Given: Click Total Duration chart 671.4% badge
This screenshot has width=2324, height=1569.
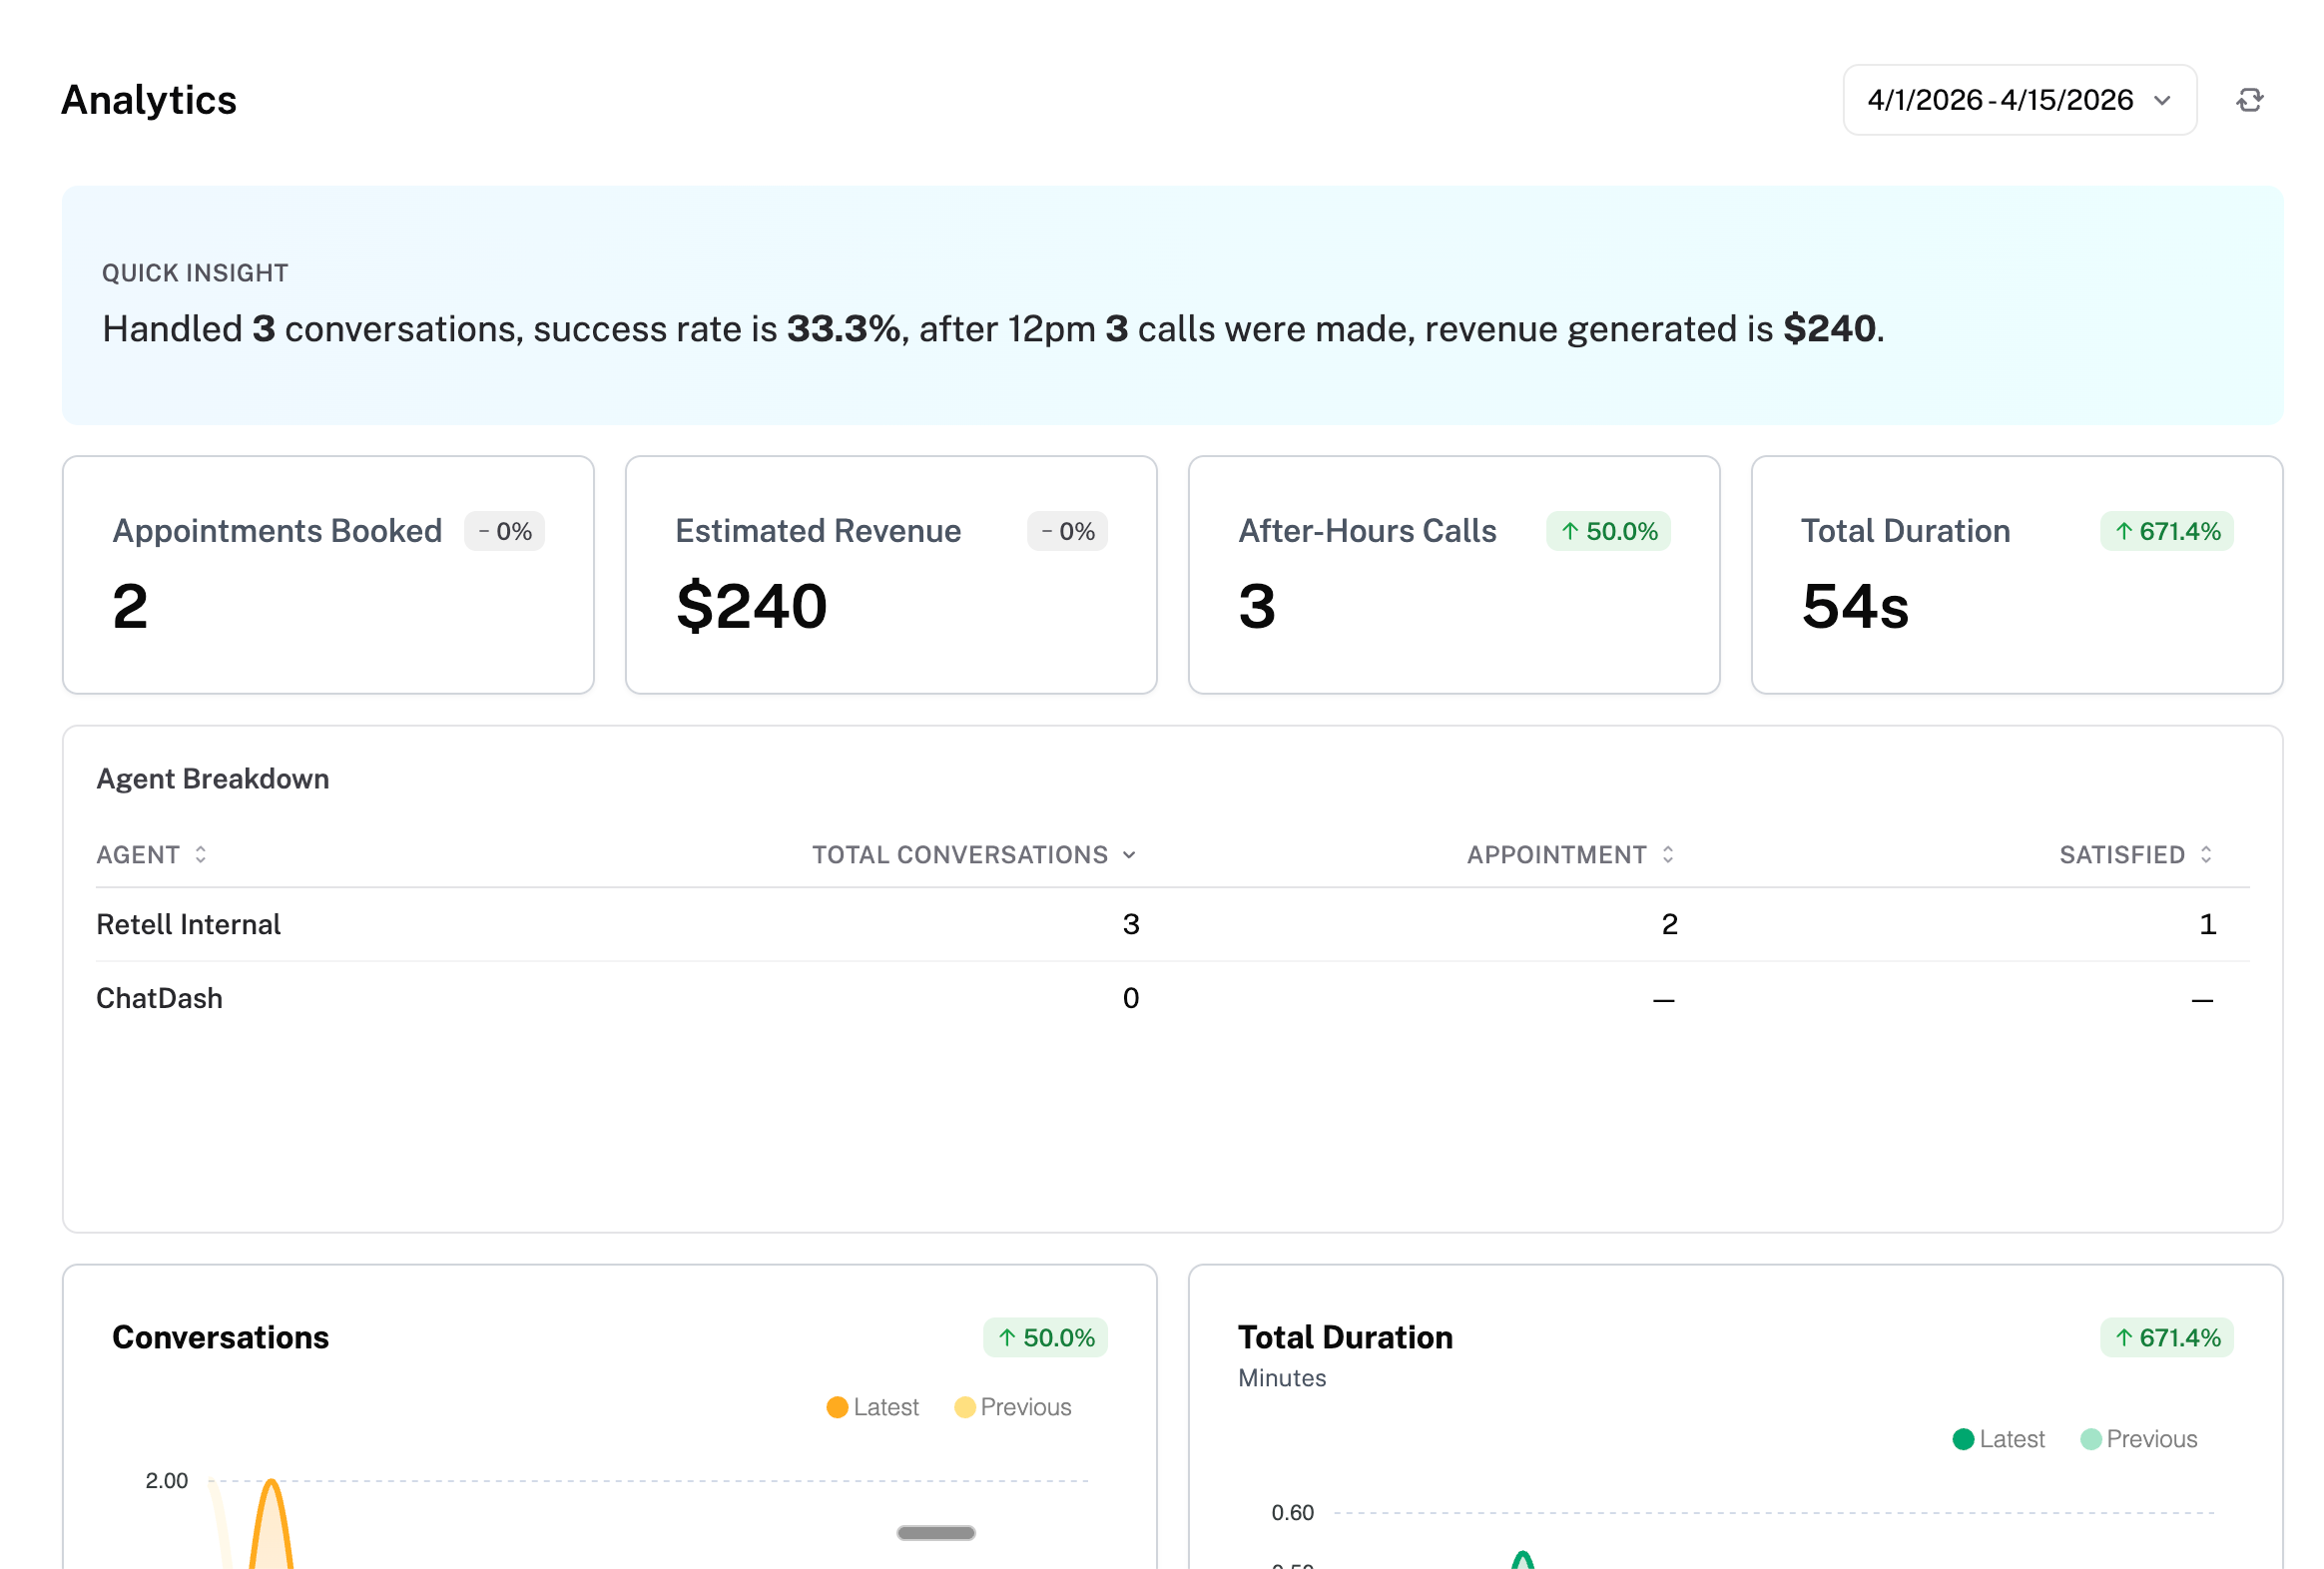Looking at the screenshot, I should [x=2166, y=1338].
